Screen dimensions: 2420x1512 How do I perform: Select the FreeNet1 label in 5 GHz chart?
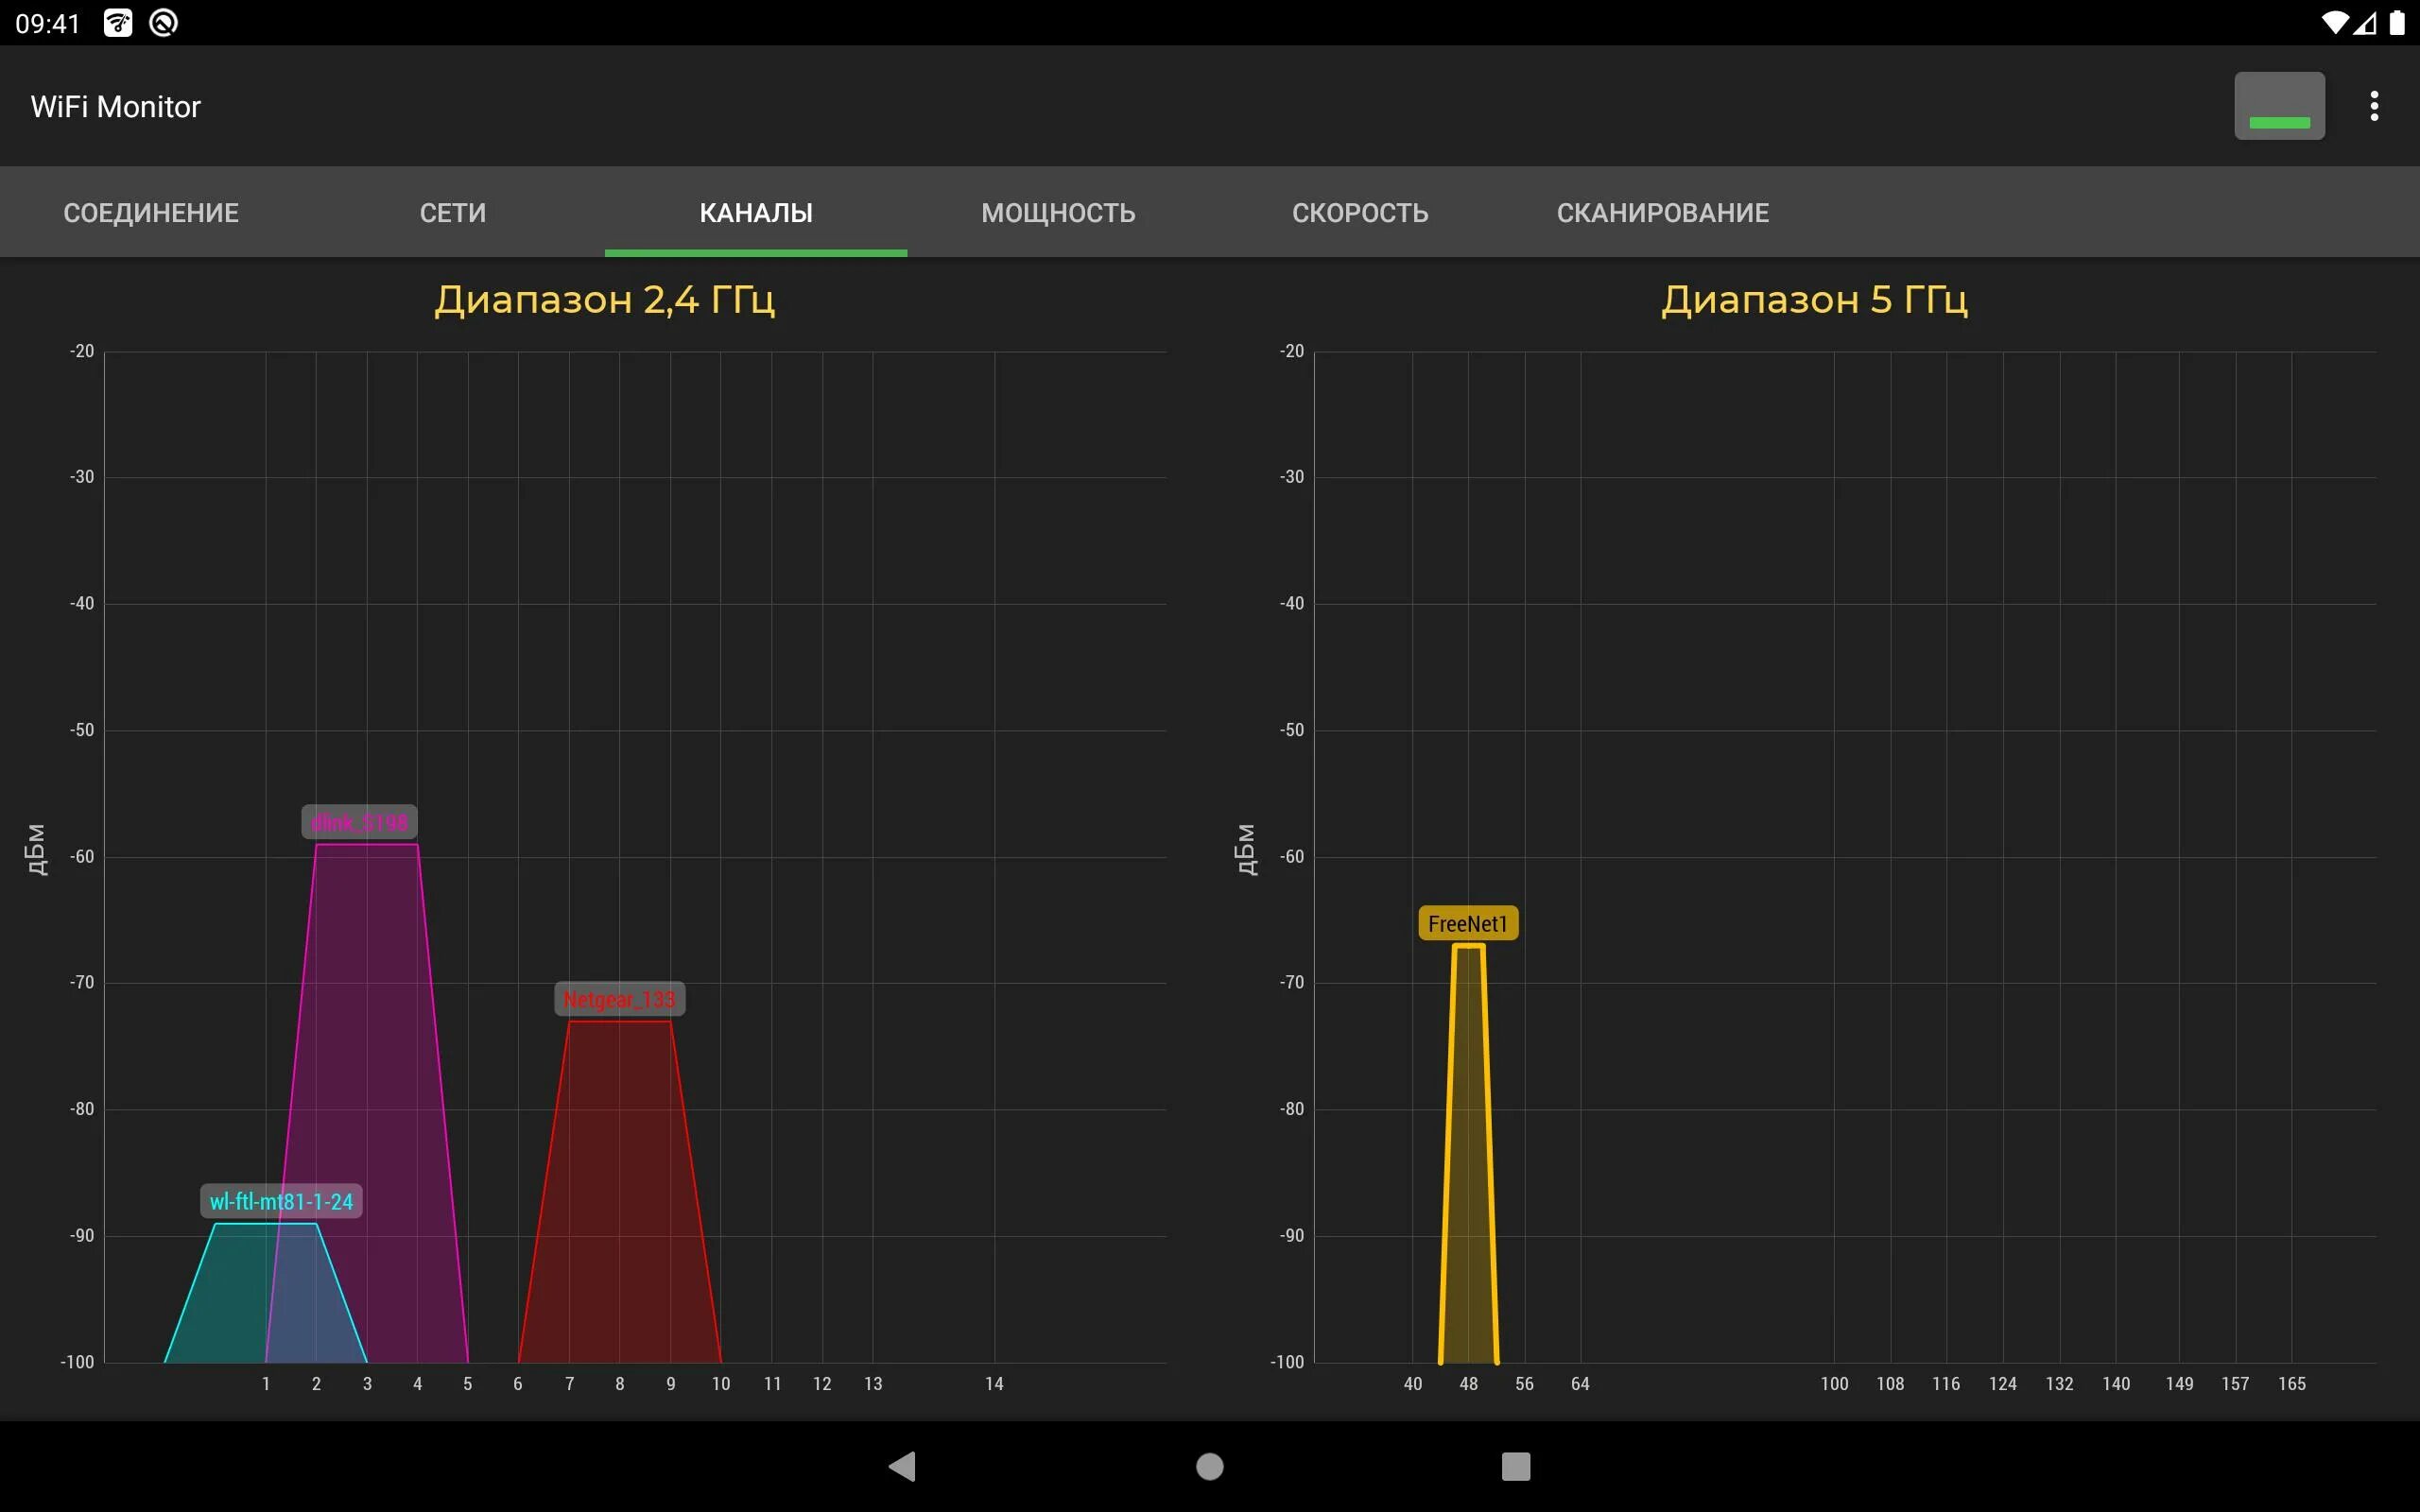click(1467, 923)
